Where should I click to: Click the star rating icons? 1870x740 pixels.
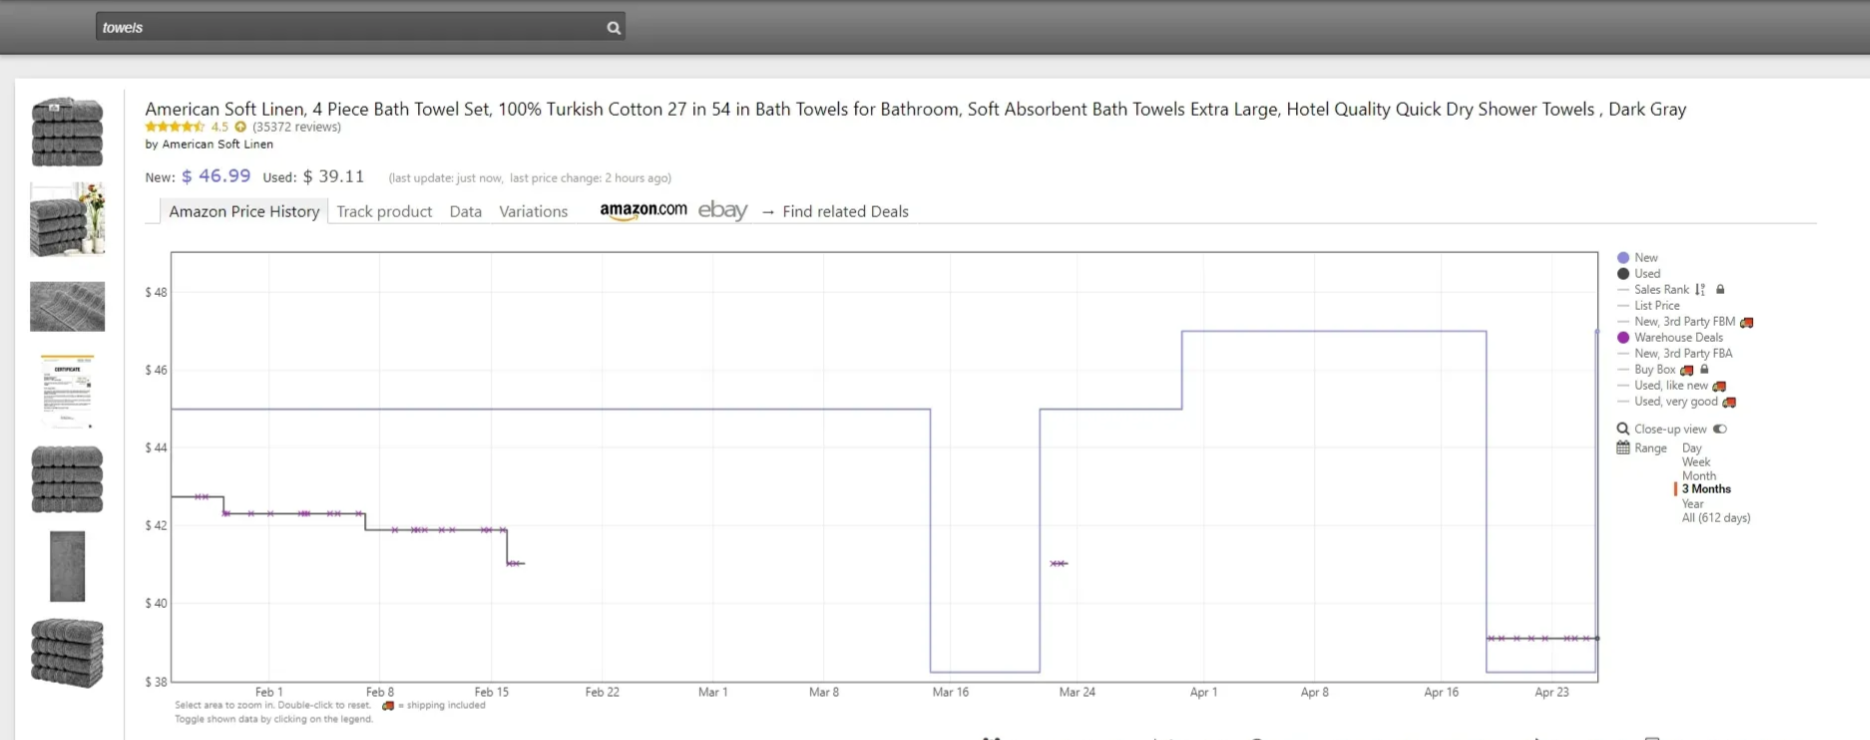click(175, 127)
